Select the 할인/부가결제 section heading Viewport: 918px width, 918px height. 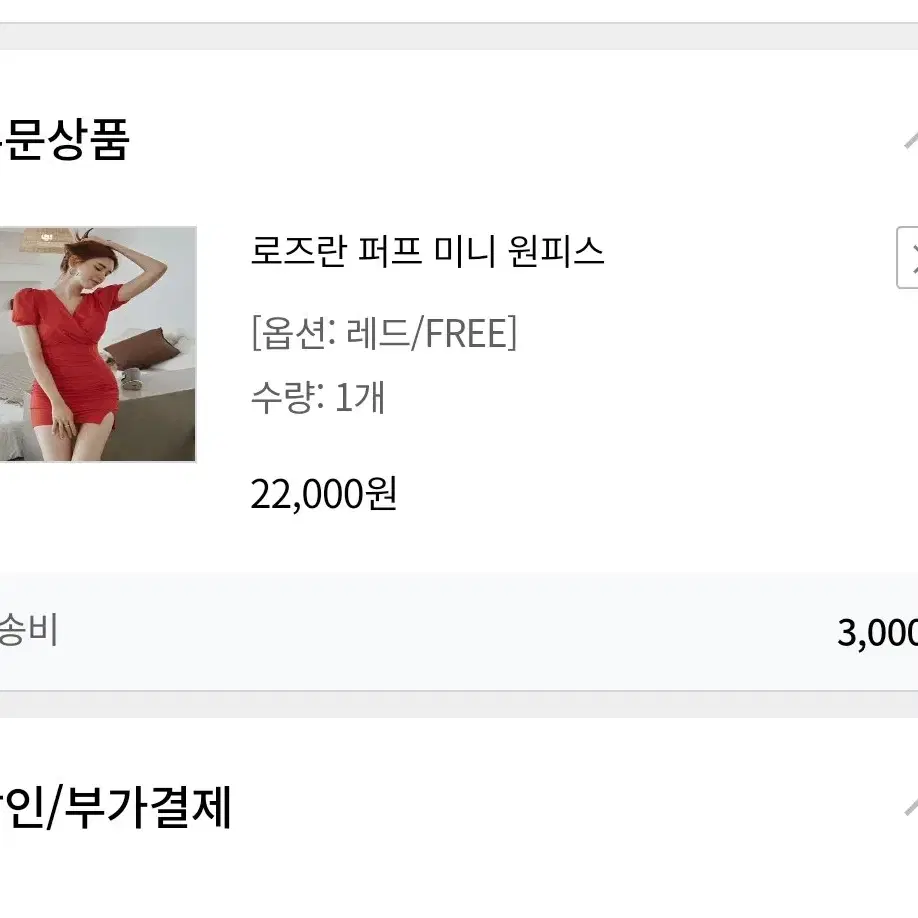[115, 807]
